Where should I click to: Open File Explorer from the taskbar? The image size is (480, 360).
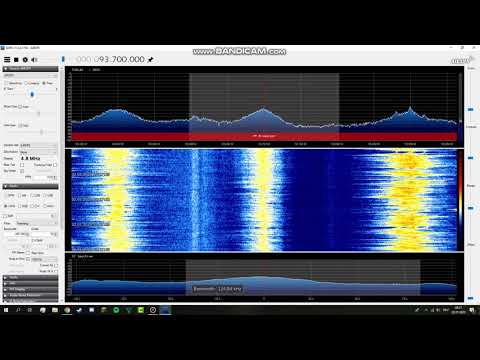55,310
